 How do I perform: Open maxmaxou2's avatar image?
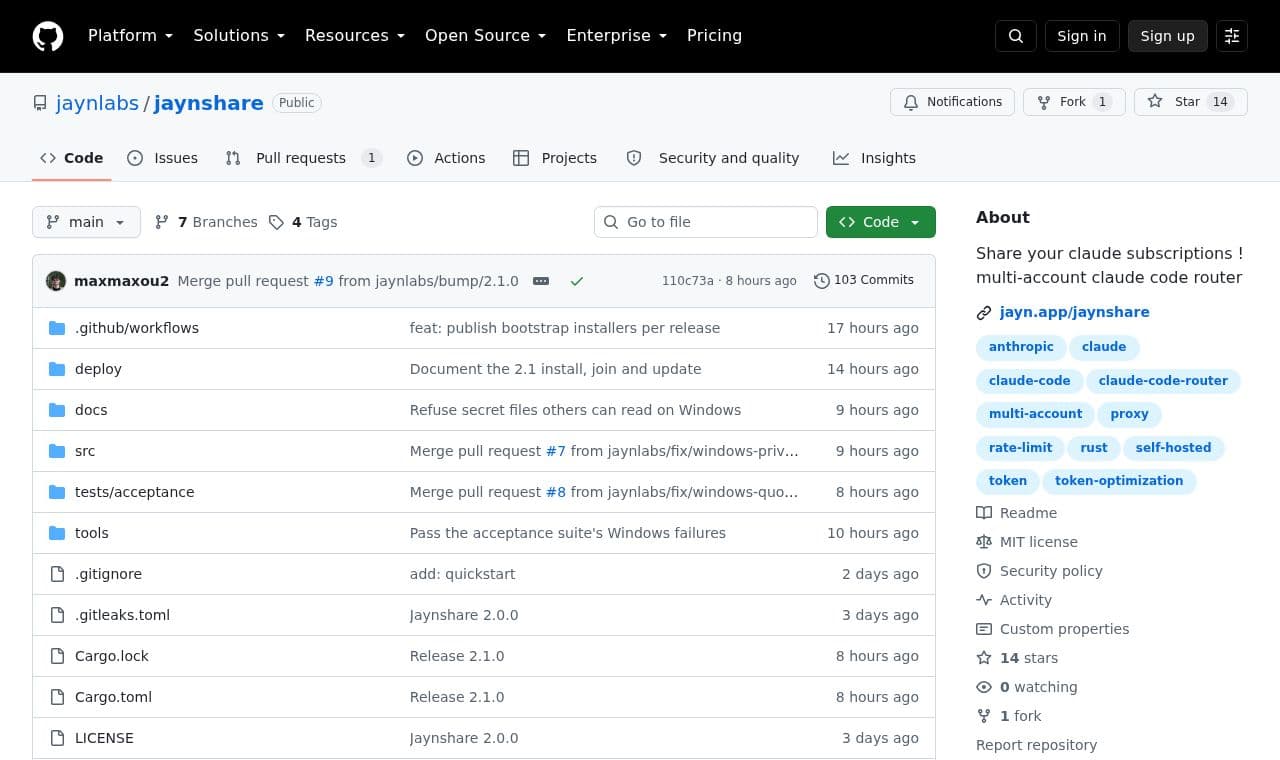[x=56, y=281]
